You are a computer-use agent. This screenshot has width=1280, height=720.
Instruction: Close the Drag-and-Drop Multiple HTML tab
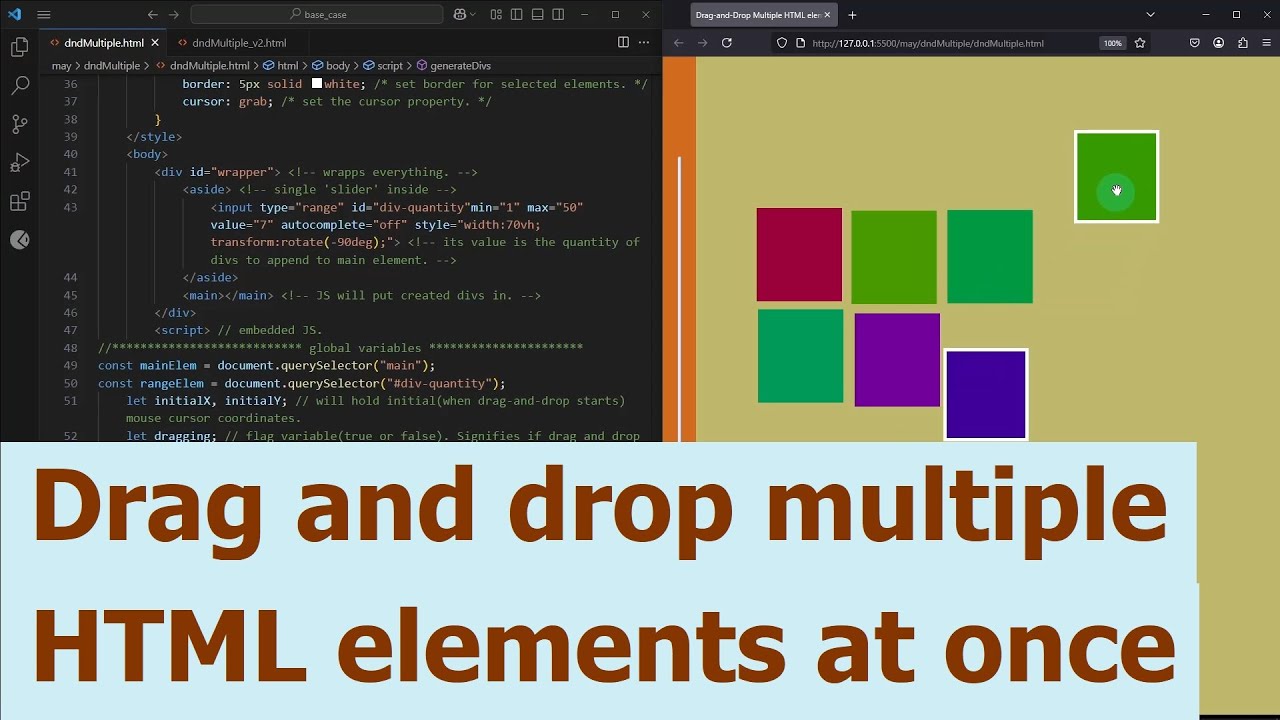click(827, 15)
